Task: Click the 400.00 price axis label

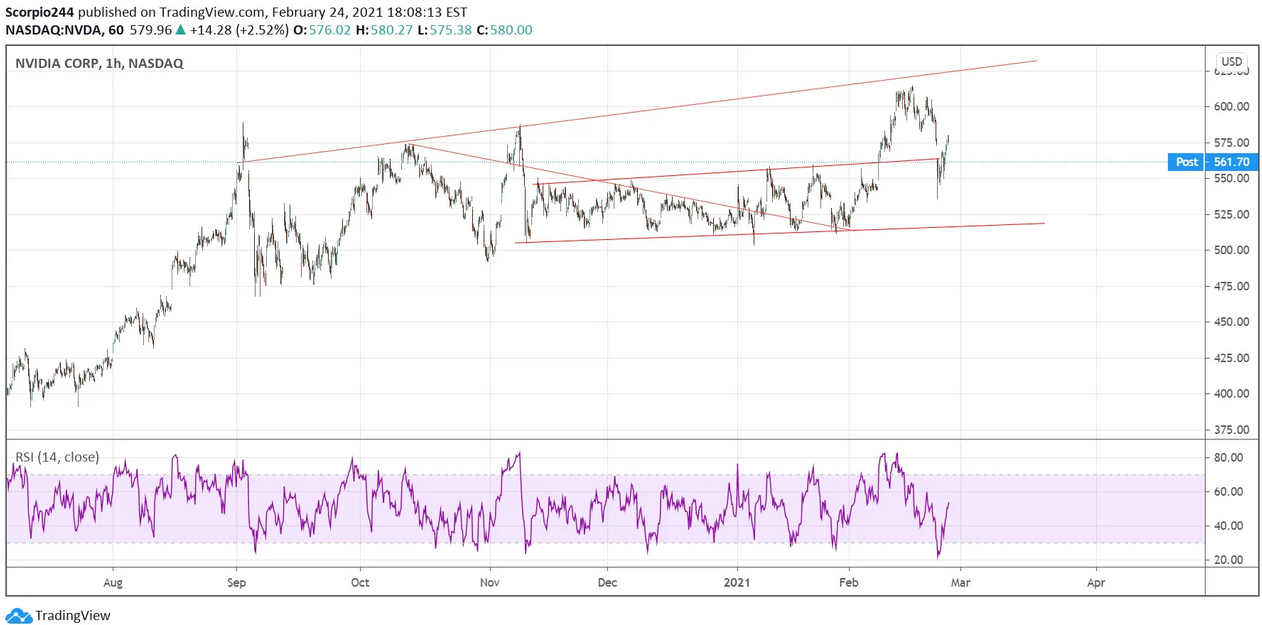Action: pos(1229,394)
